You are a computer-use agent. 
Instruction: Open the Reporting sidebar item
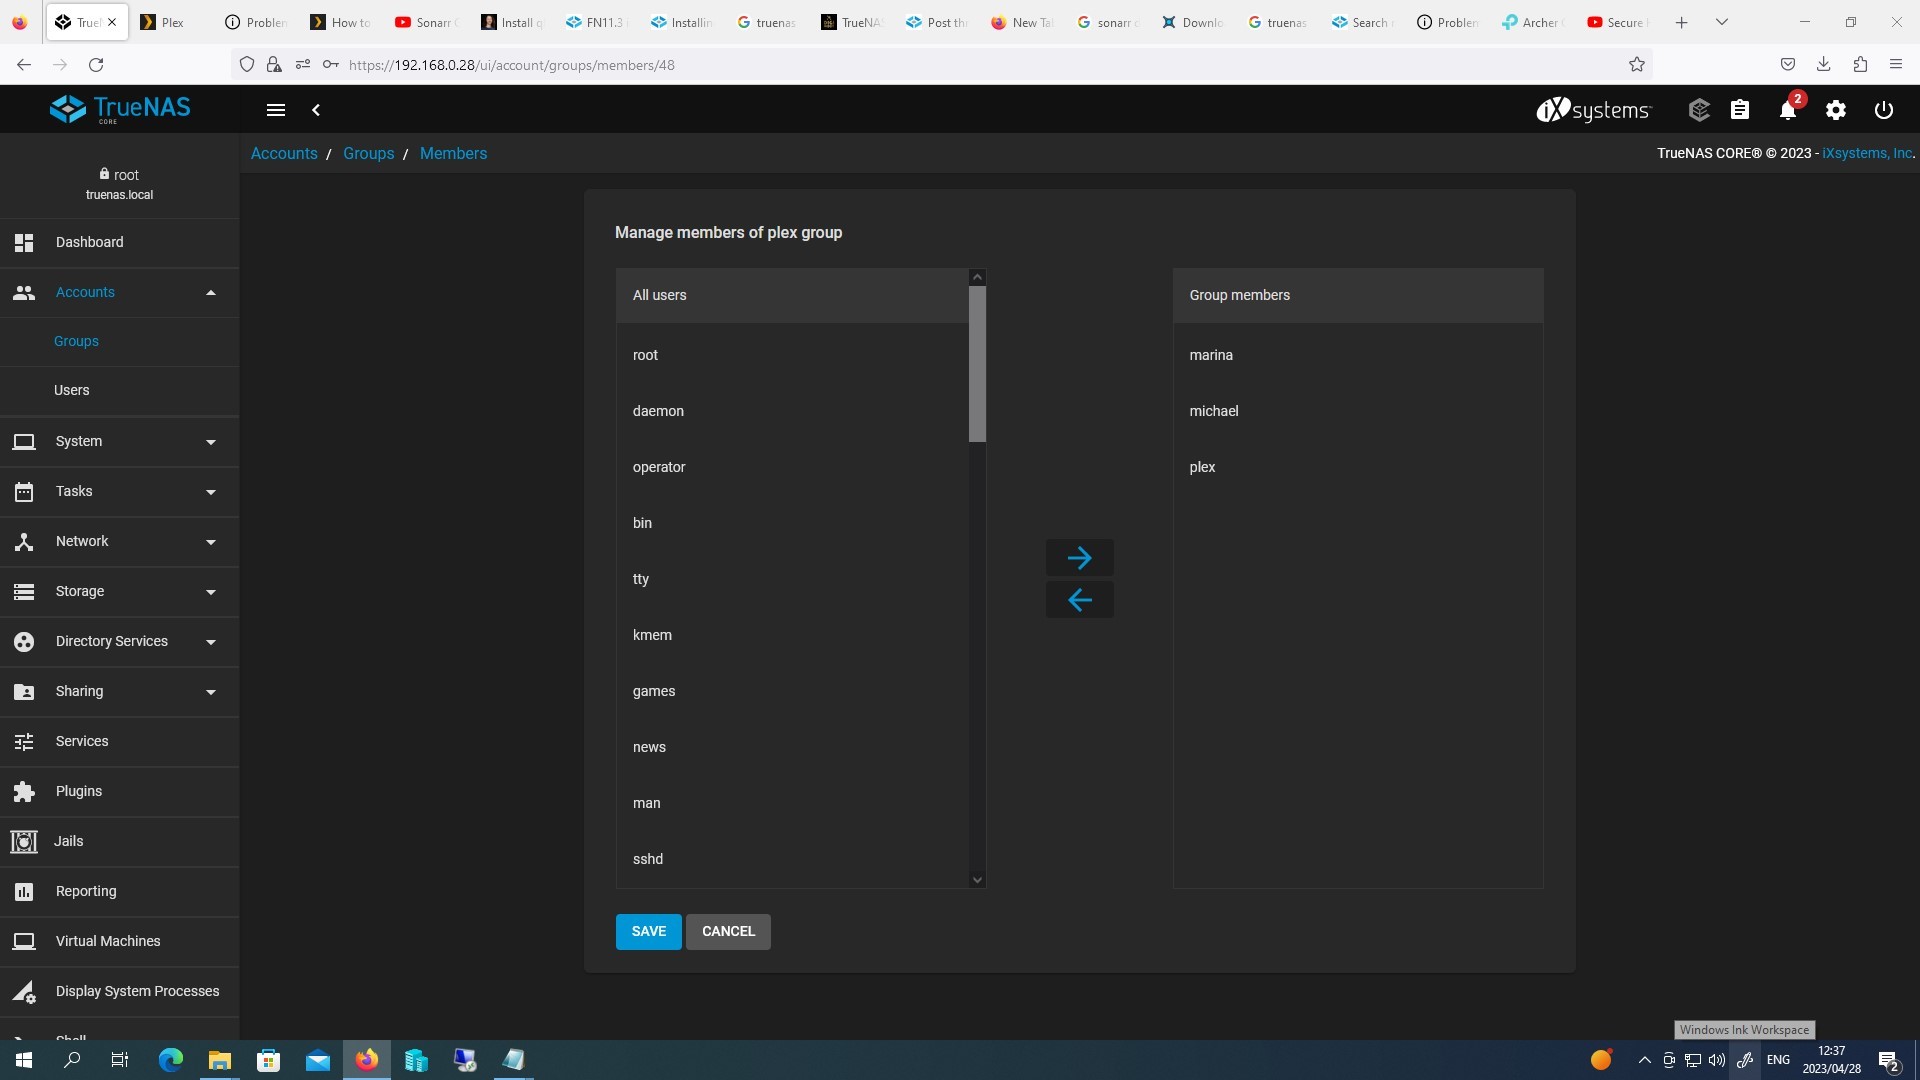click(x=120, y=892)
